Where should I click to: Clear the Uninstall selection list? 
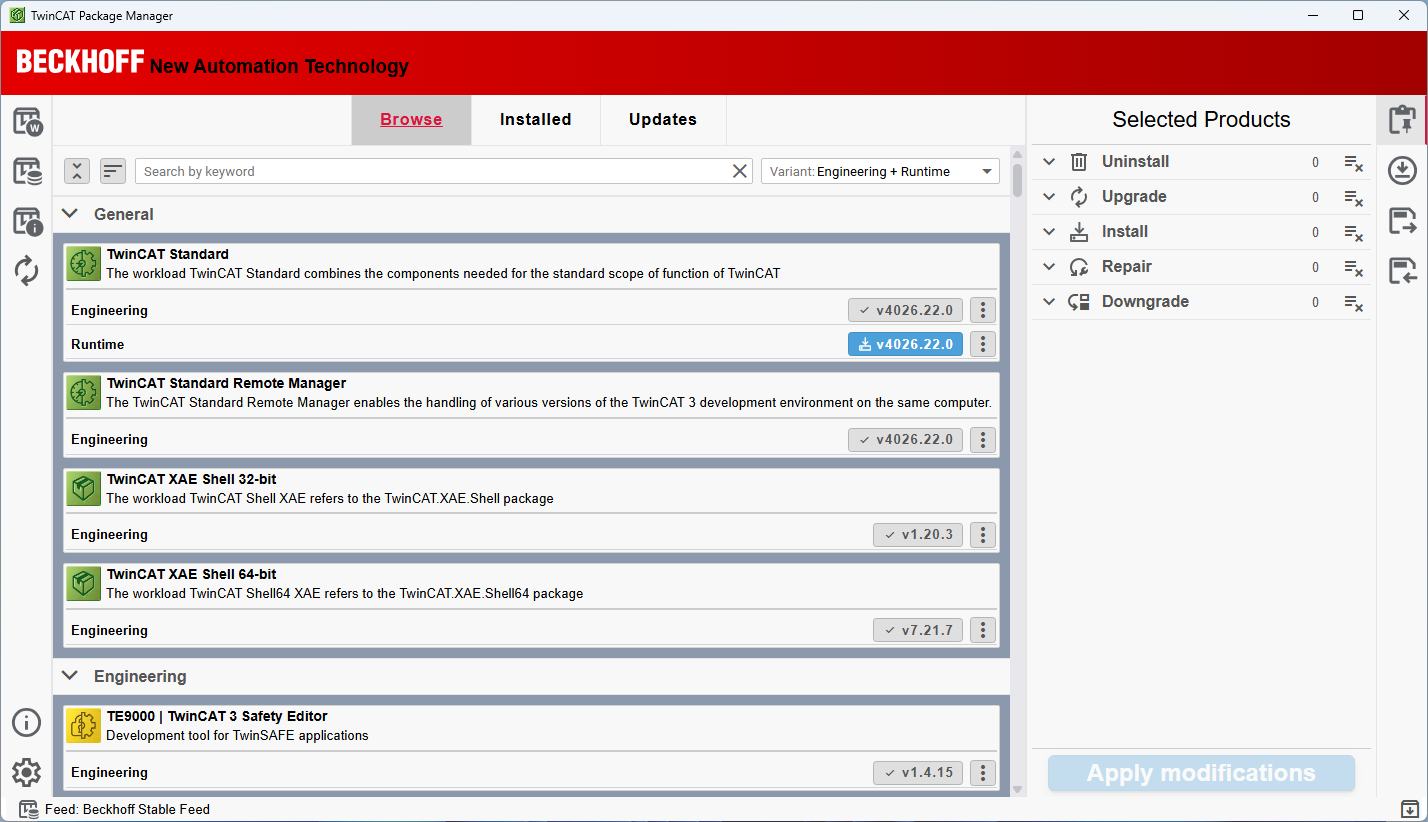point(1353,162)
